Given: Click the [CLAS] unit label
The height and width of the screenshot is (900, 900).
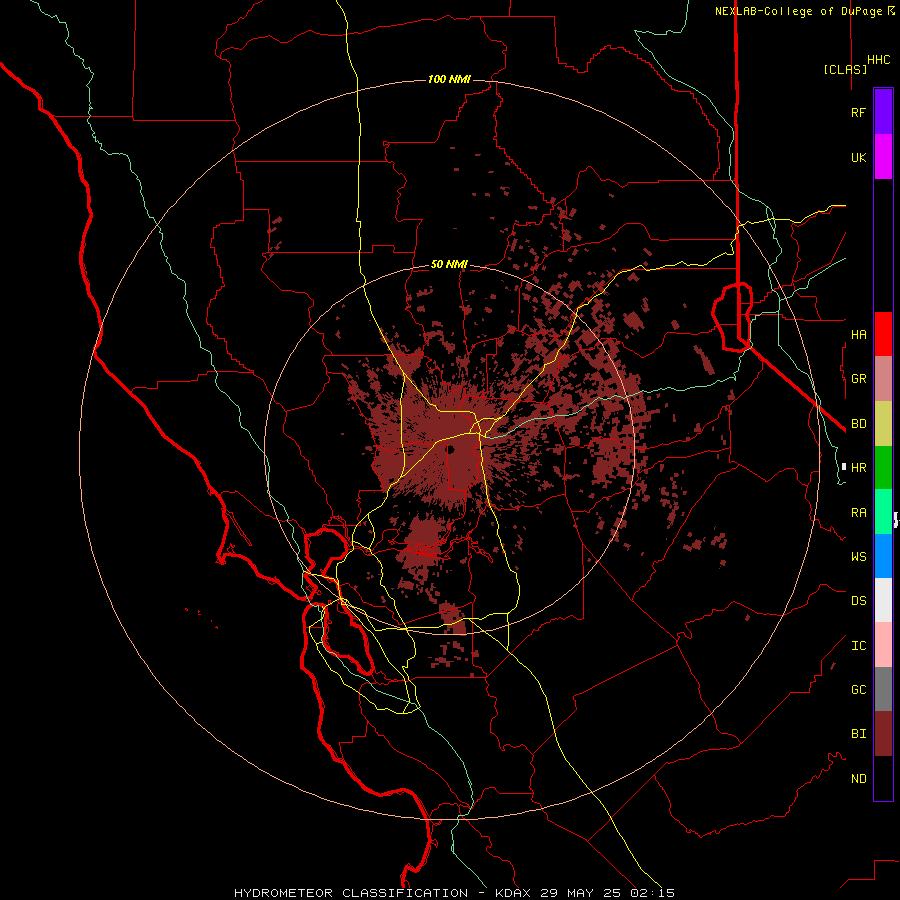Looking at the screenshot, I should pos(845,69).
